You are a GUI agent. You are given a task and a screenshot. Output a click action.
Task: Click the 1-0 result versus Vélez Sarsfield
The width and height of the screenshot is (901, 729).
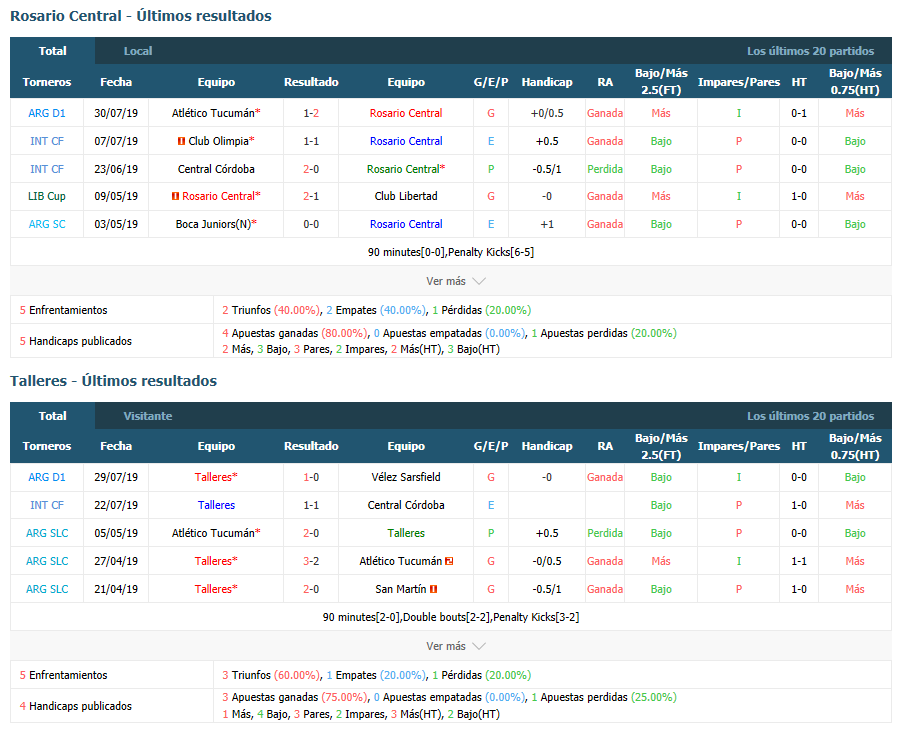click(x=311, y=477)
